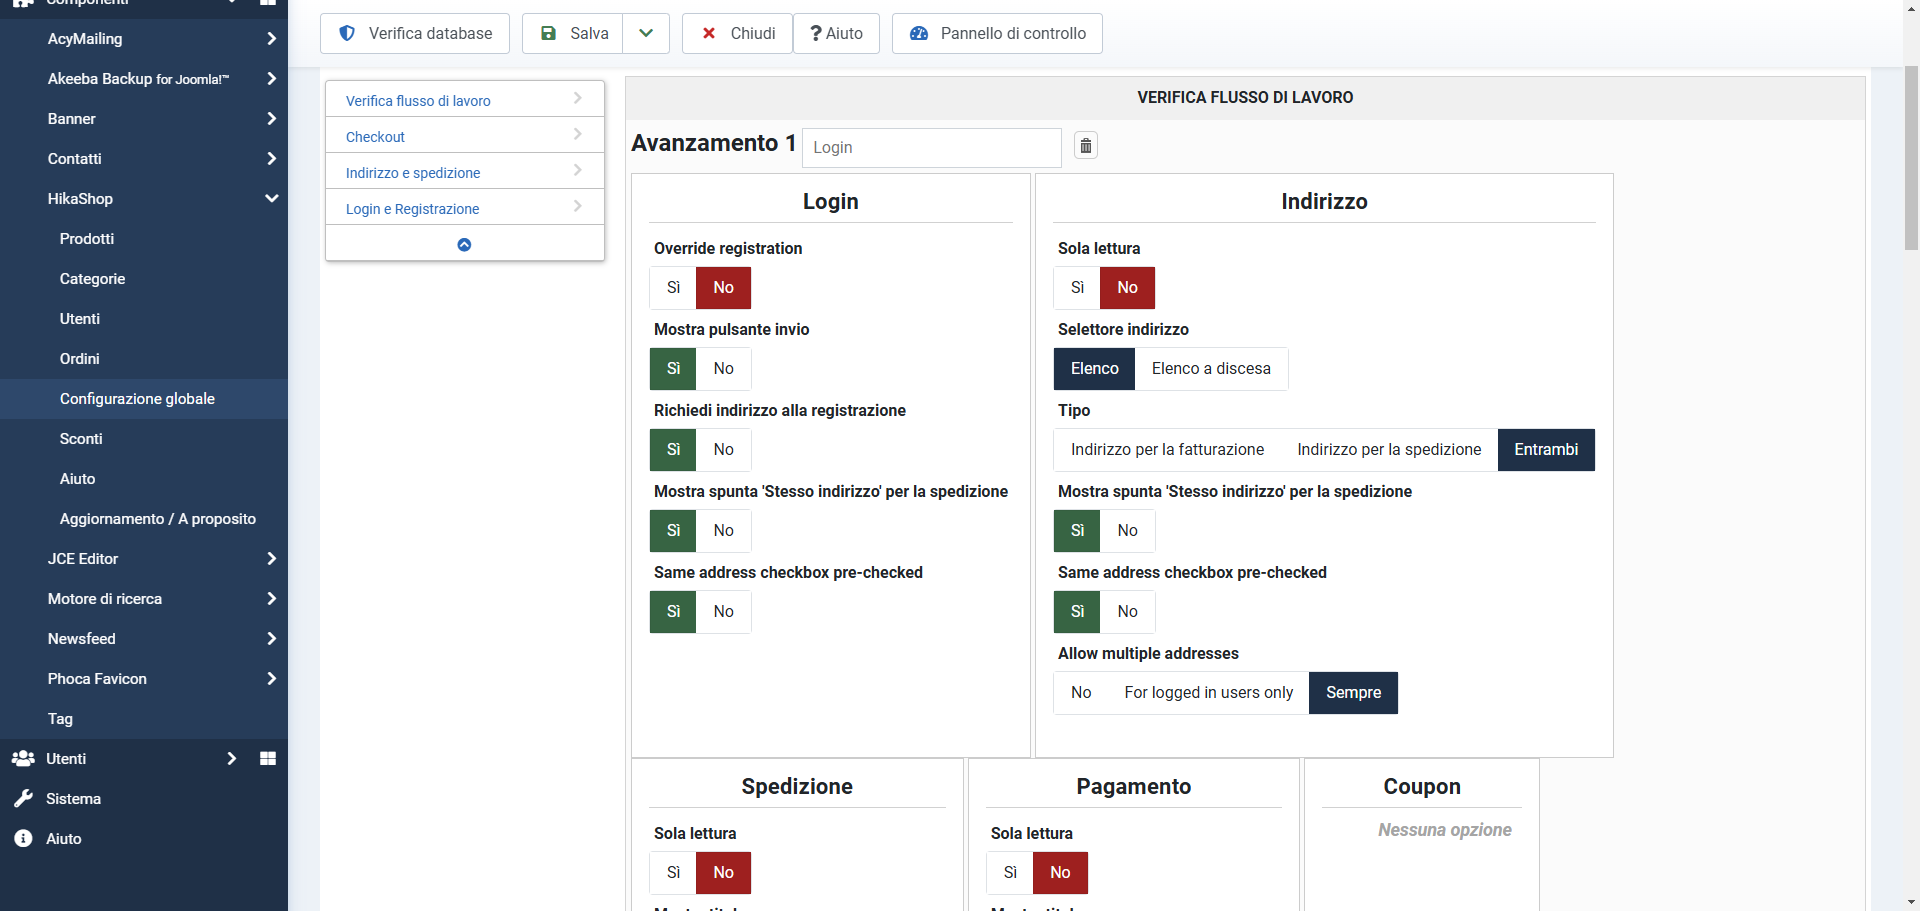Click the Aiuto info icon in sidebar
The width and height of the screenshot is (1920, 911).
pos(23,839)
